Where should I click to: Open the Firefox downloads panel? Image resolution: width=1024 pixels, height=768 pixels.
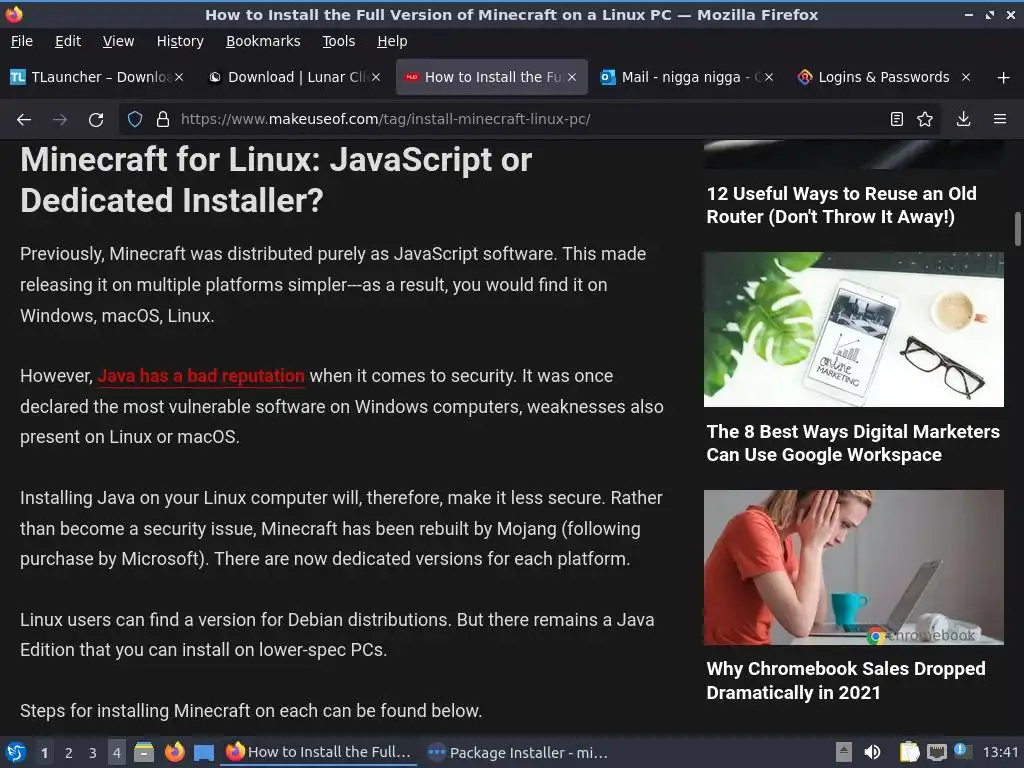pos(963,119)
